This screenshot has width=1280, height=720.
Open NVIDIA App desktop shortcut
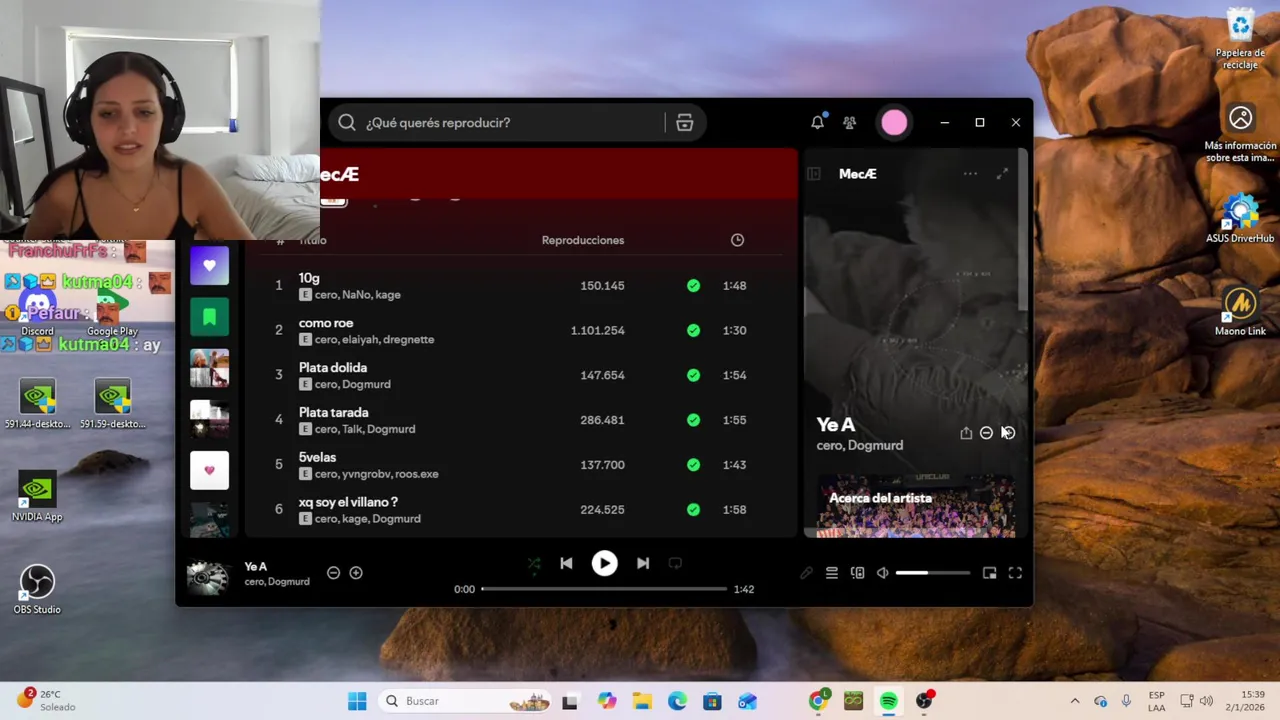click(37, 497)
